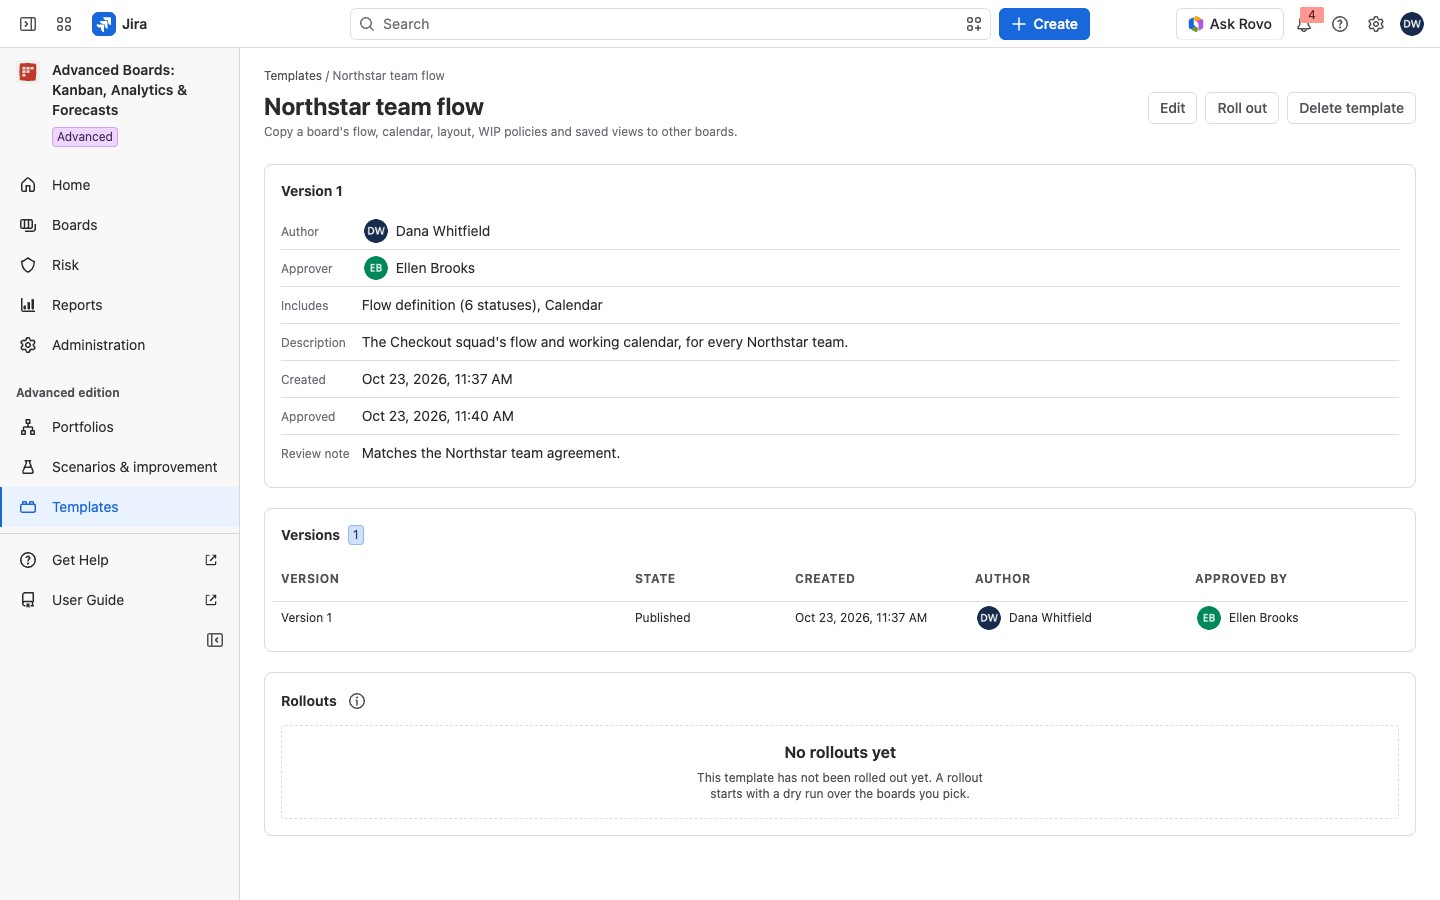Open the help question mark icon
The width and height of the screenshot is (1440, 900).
click(x=1340, y=24)
